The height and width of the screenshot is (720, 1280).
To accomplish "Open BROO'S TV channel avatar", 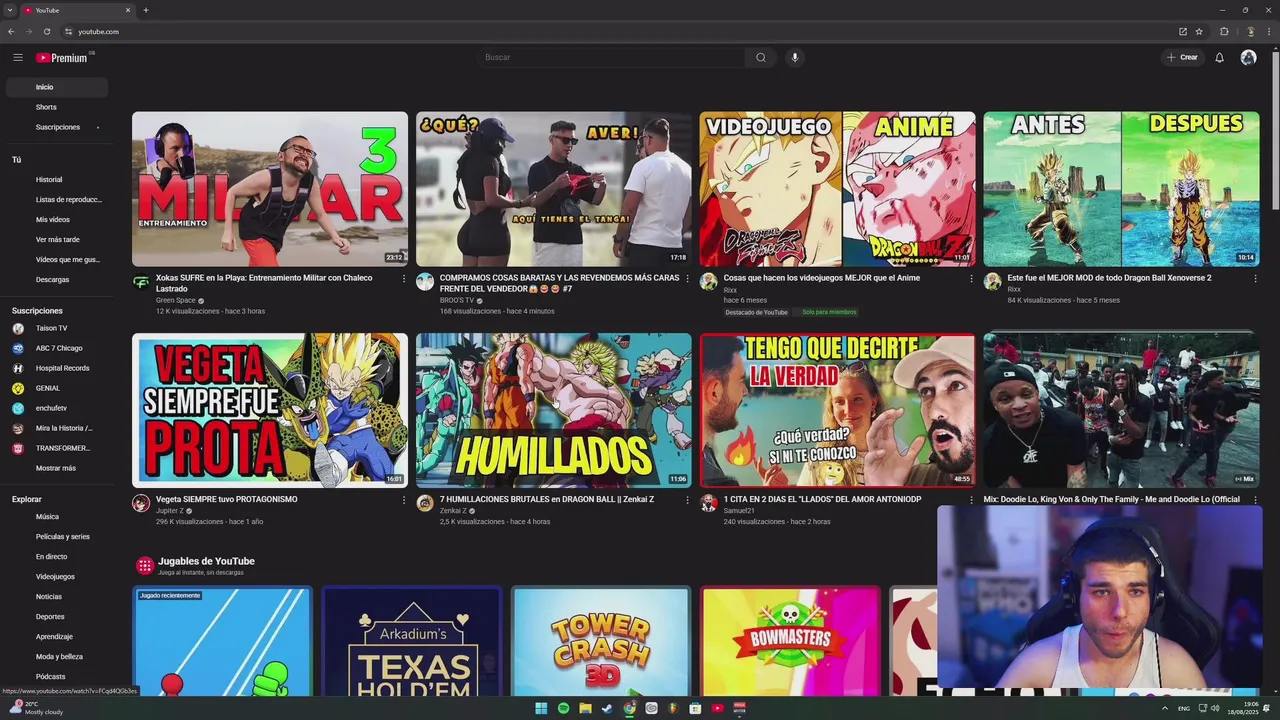I will [425, 282].
